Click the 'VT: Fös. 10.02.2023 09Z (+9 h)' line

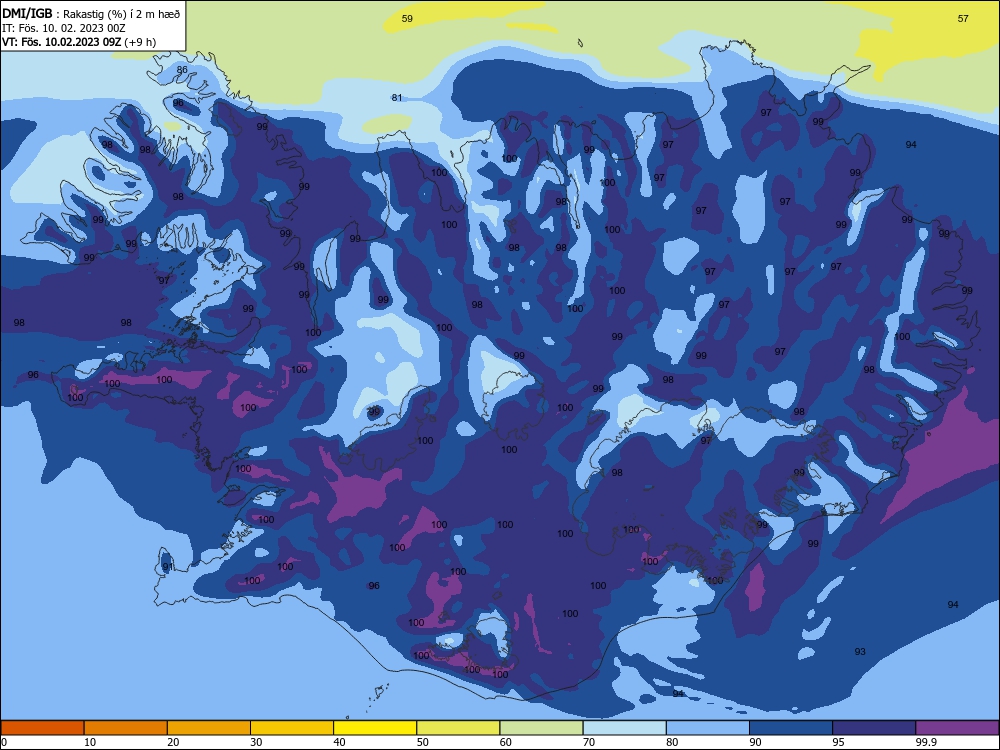pyautogui.click(x=79, y=42)
